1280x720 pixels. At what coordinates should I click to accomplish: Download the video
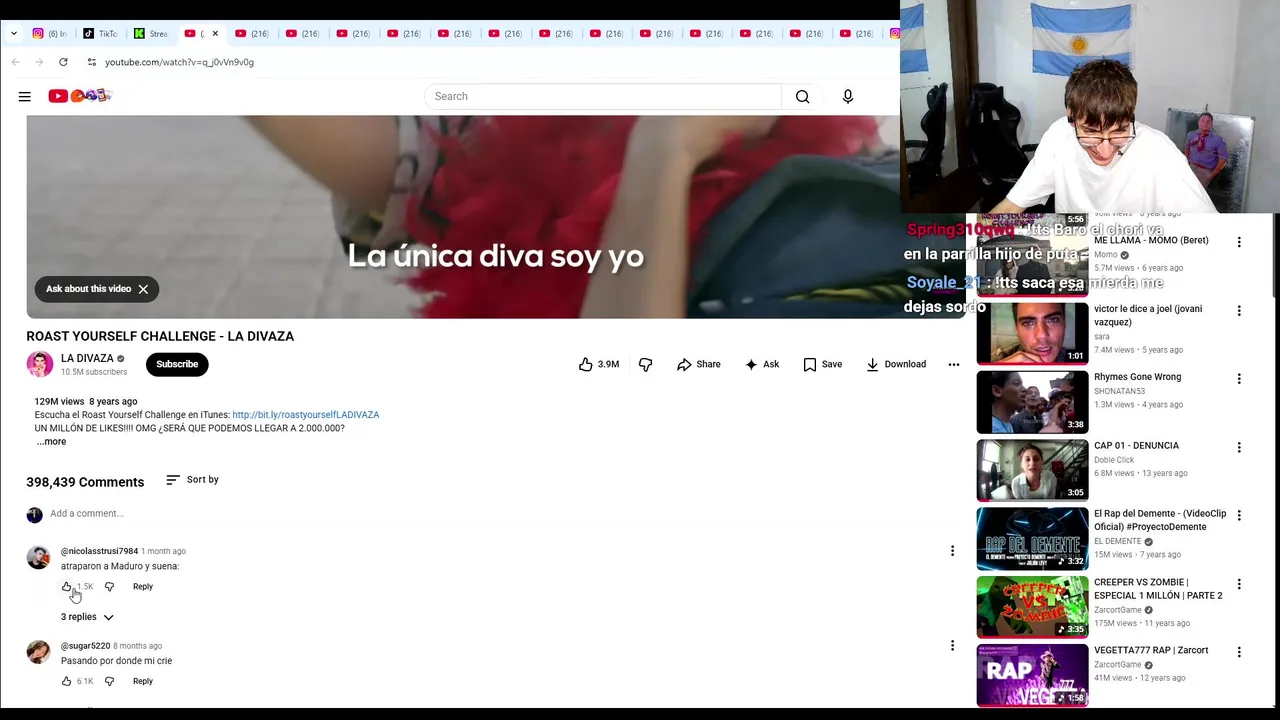pyautogui.click(x=896, y=364)
